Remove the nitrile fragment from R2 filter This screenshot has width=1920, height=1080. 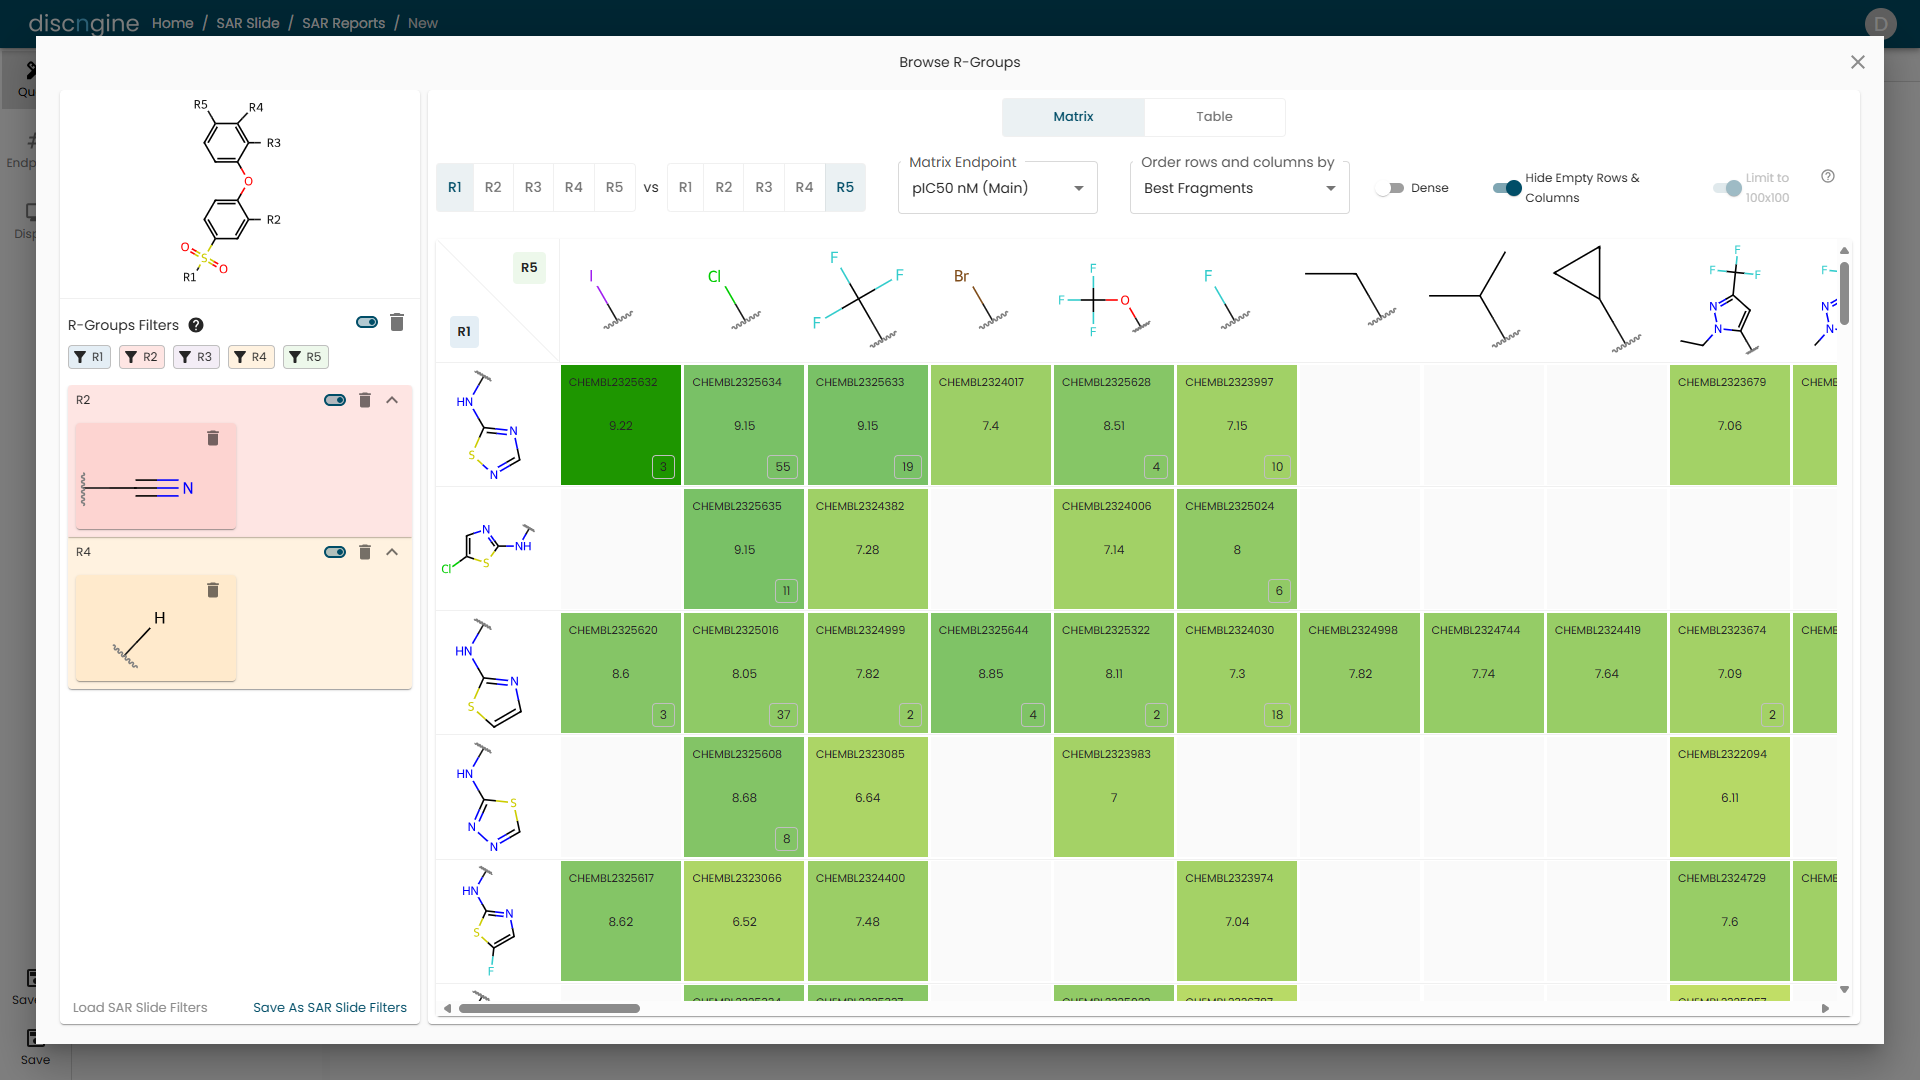213,438
